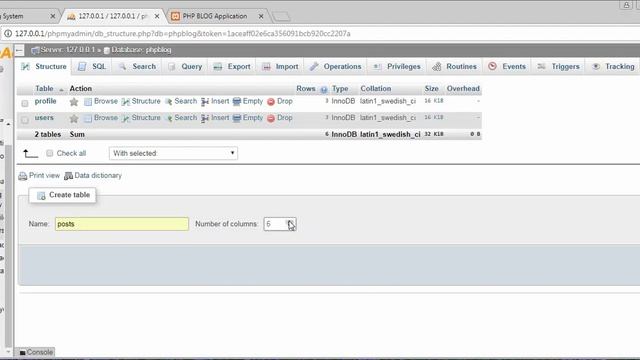Viewport: 640px width, 360px height.
Task: Click Data dictionary link
Action: click(98, 176)
